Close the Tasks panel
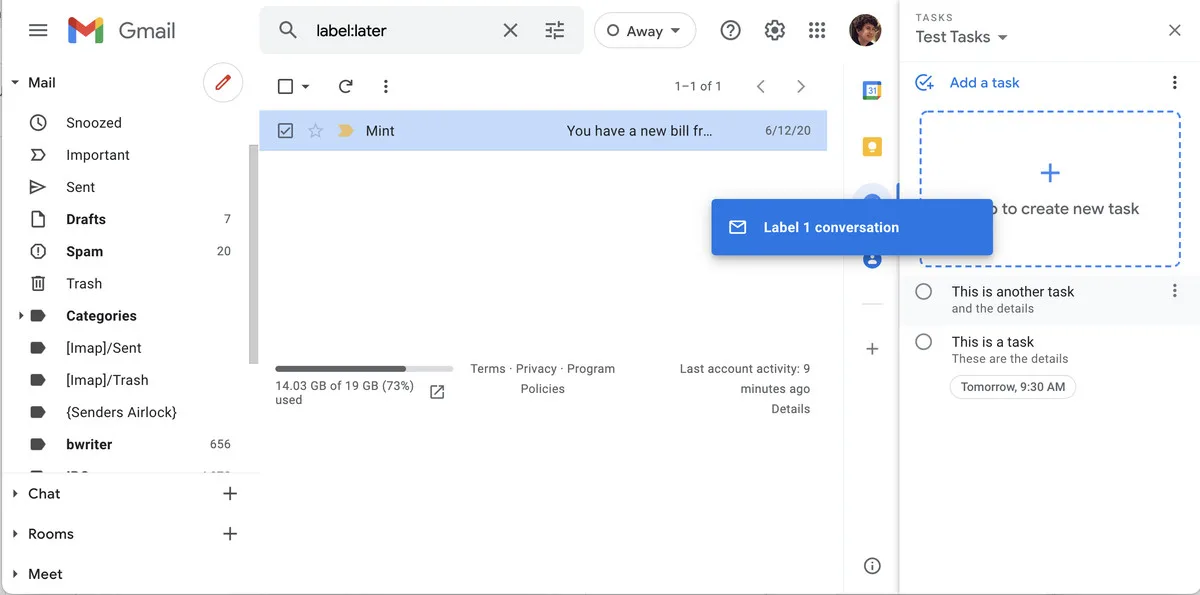The width and height of the screenshot is (1200, 595). pyautogui.click(x=1175, y=30)
